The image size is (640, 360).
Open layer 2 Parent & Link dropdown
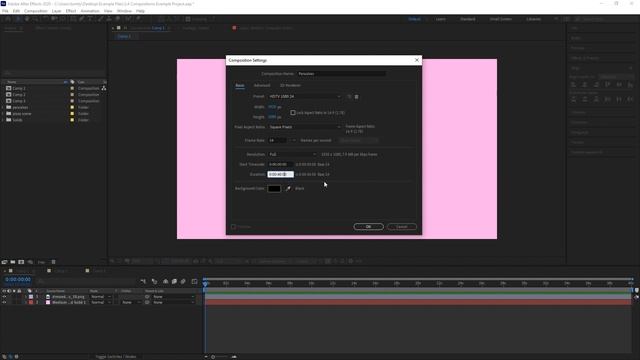tap(174, 302)
